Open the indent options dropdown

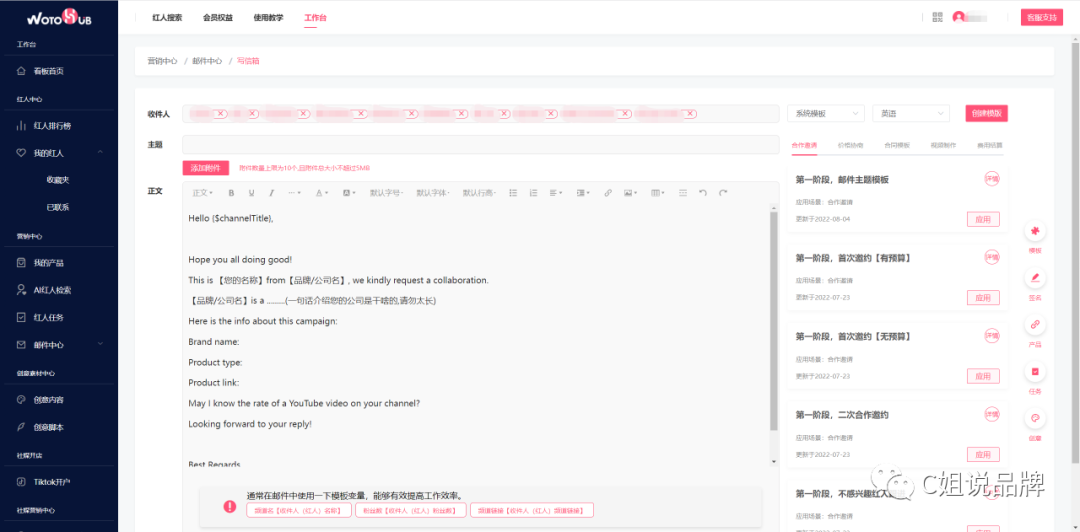point(582,193)
